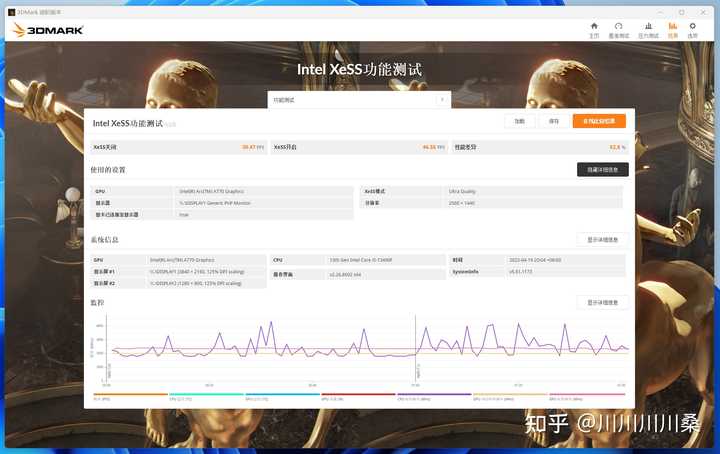Viewport: 720px width, 454px height.
Task: Close the 3DMark window
Action: 703,12
